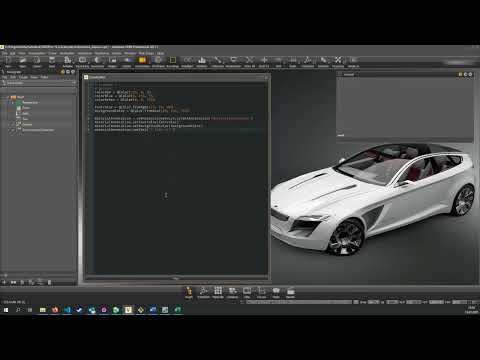Image resolution: width=480 pixels, height=360 pixels.
Task: Click the taskbar search icon
Action: 18,310
